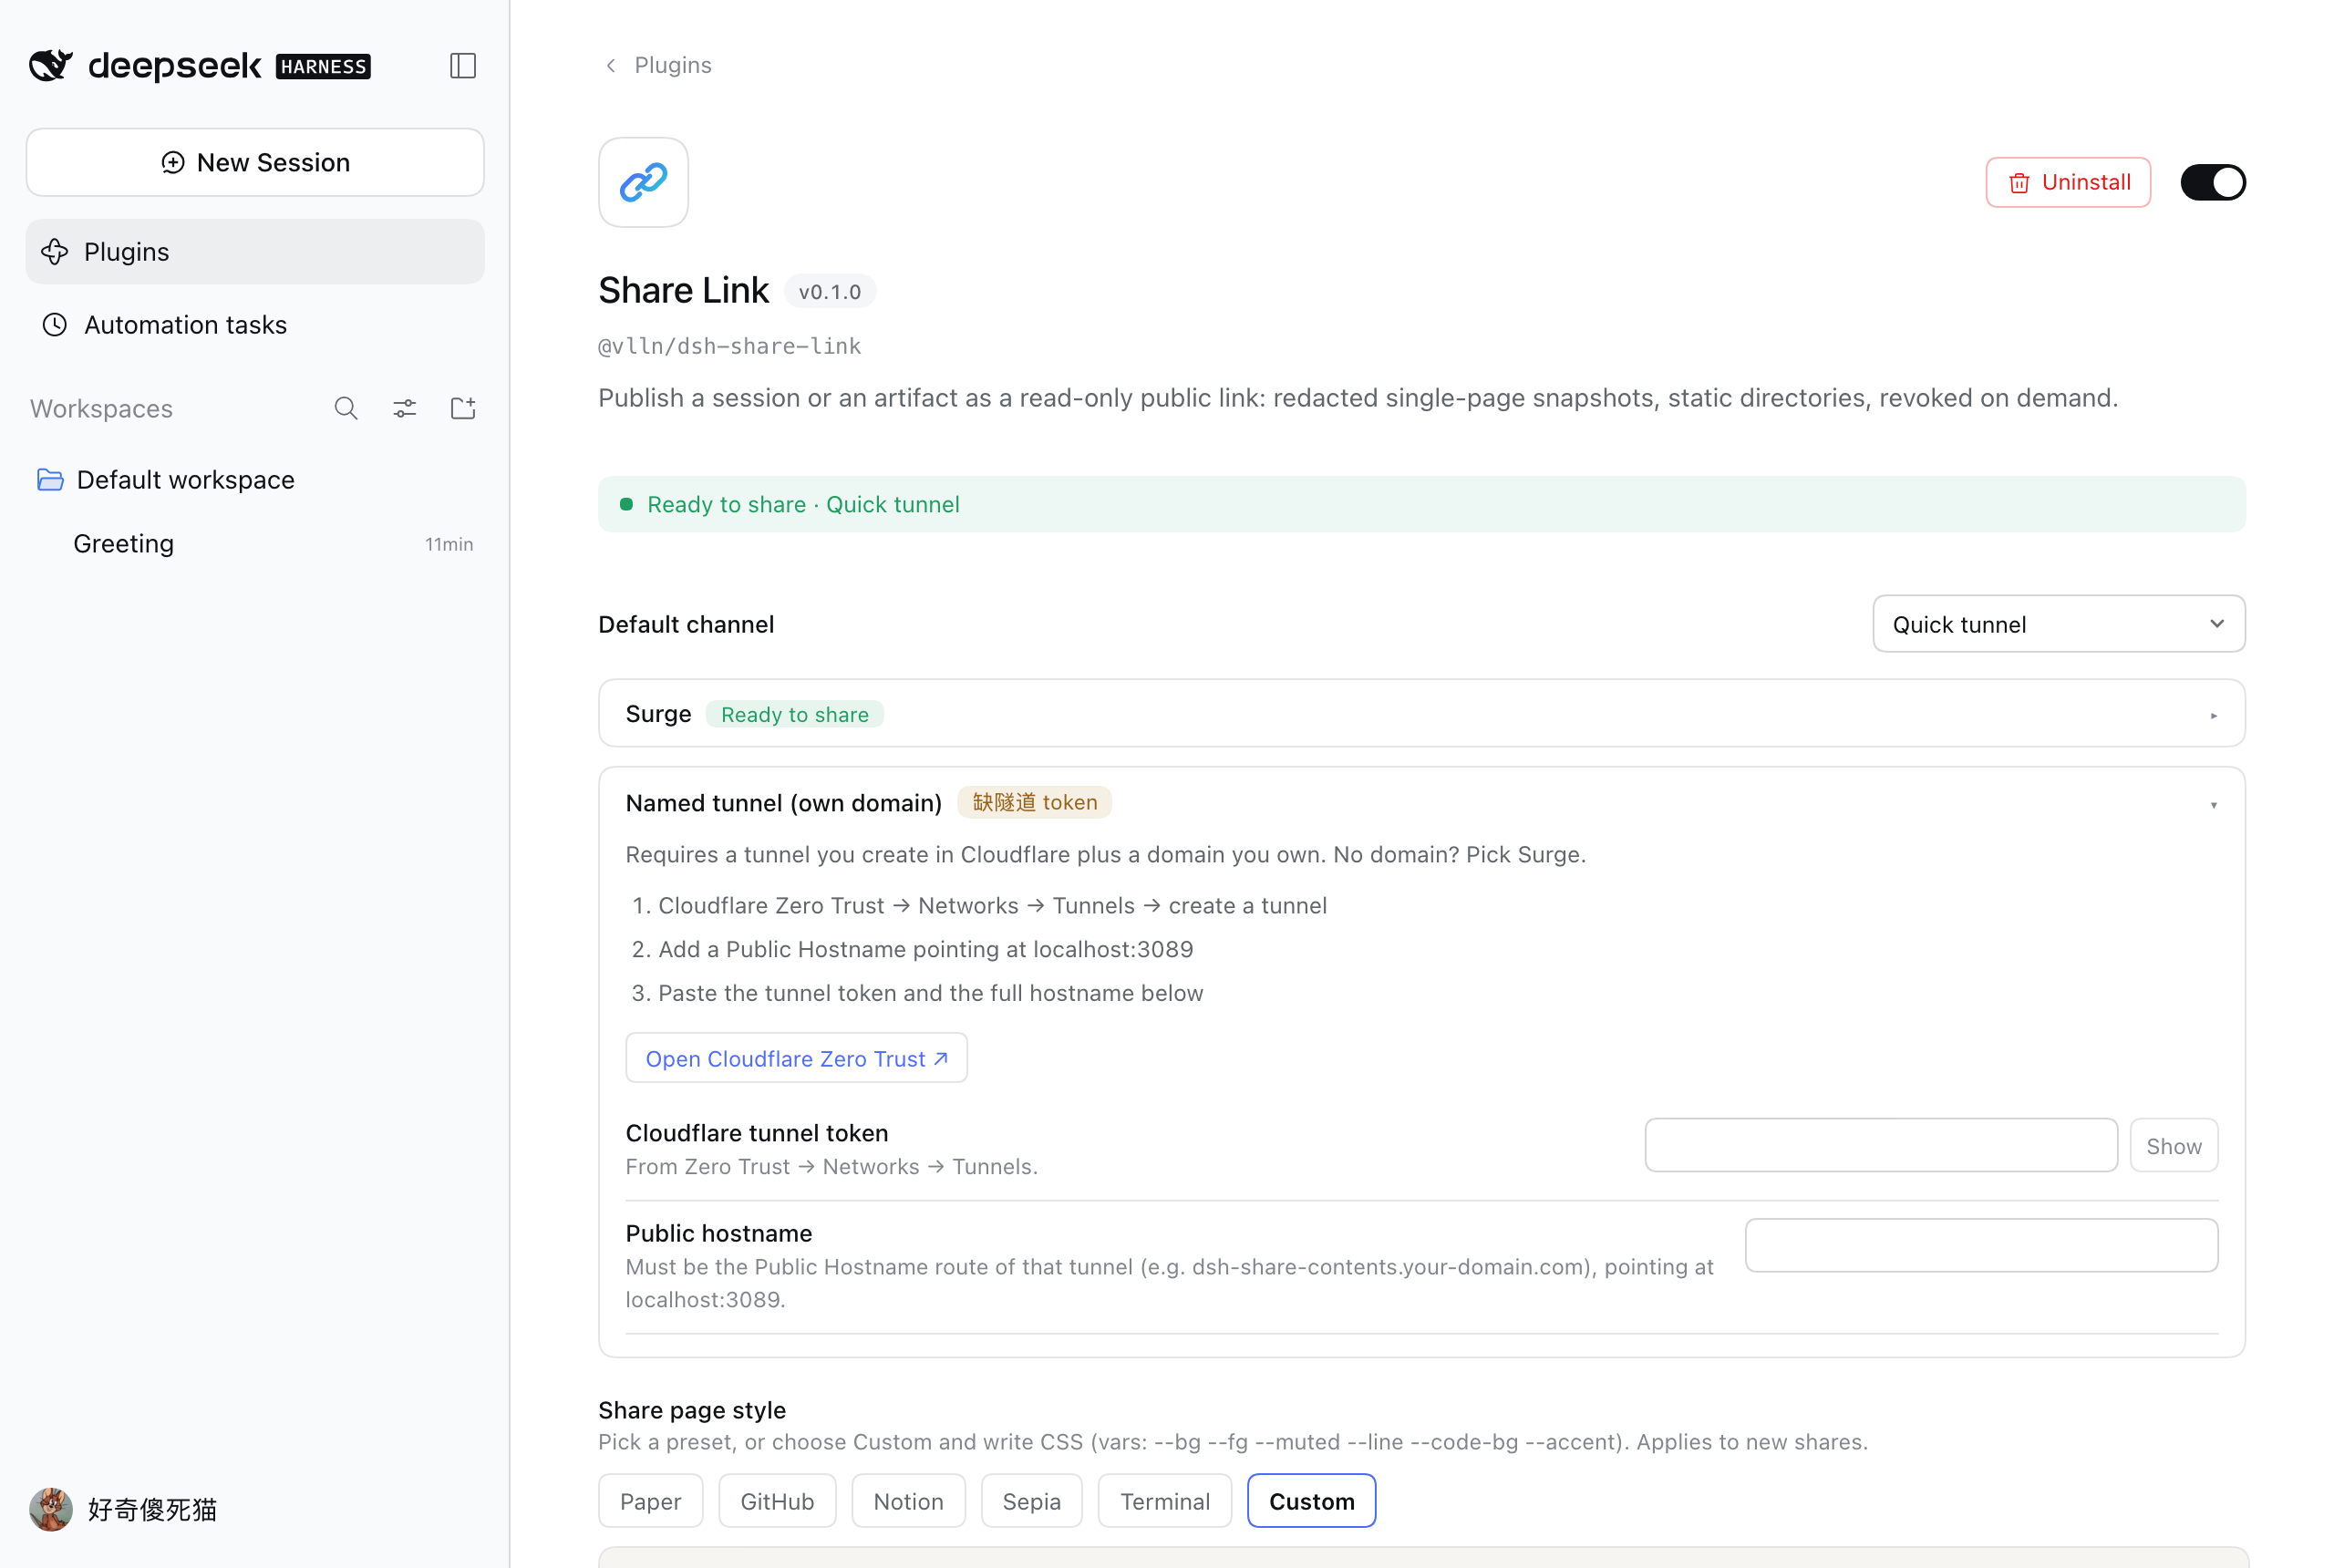The height and width of the screenshot is (1568, 2334).
Task: Open Plugins in sidebar
Action: pos(255,252)
